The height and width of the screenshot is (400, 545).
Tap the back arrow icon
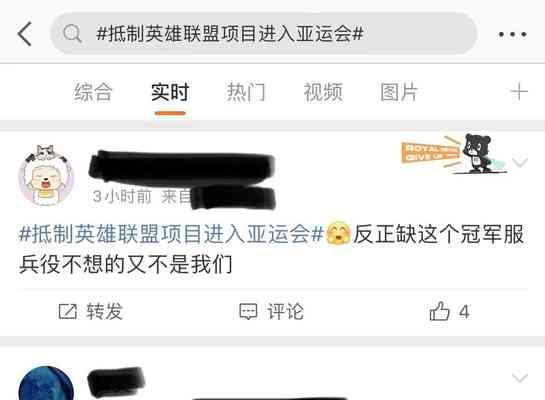25,34
